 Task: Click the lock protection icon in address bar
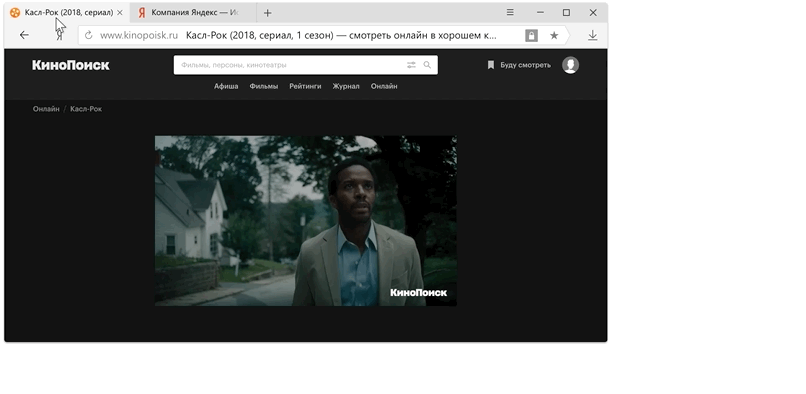[x=531, y=35]
